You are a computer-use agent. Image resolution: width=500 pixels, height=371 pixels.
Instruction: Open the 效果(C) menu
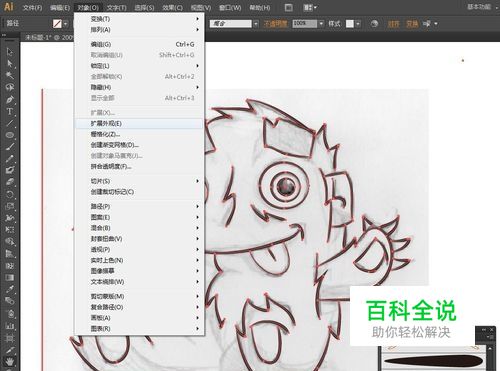coord(172,7)
